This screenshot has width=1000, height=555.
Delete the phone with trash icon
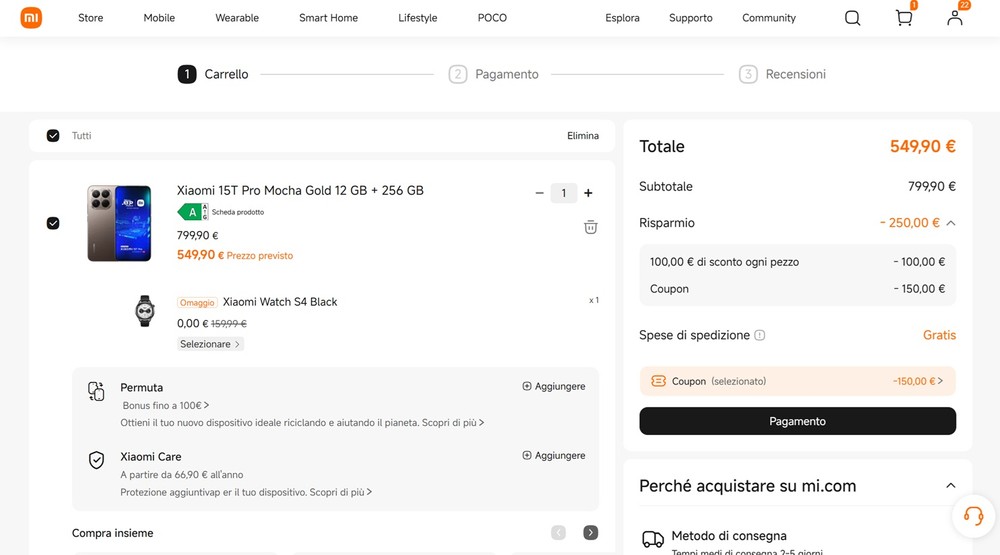pyautogui.click(x=591, y=227)
